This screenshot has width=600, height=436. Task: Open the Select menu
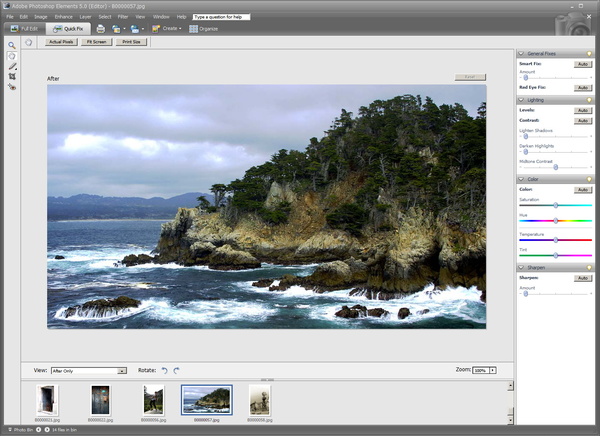[105, 17]
